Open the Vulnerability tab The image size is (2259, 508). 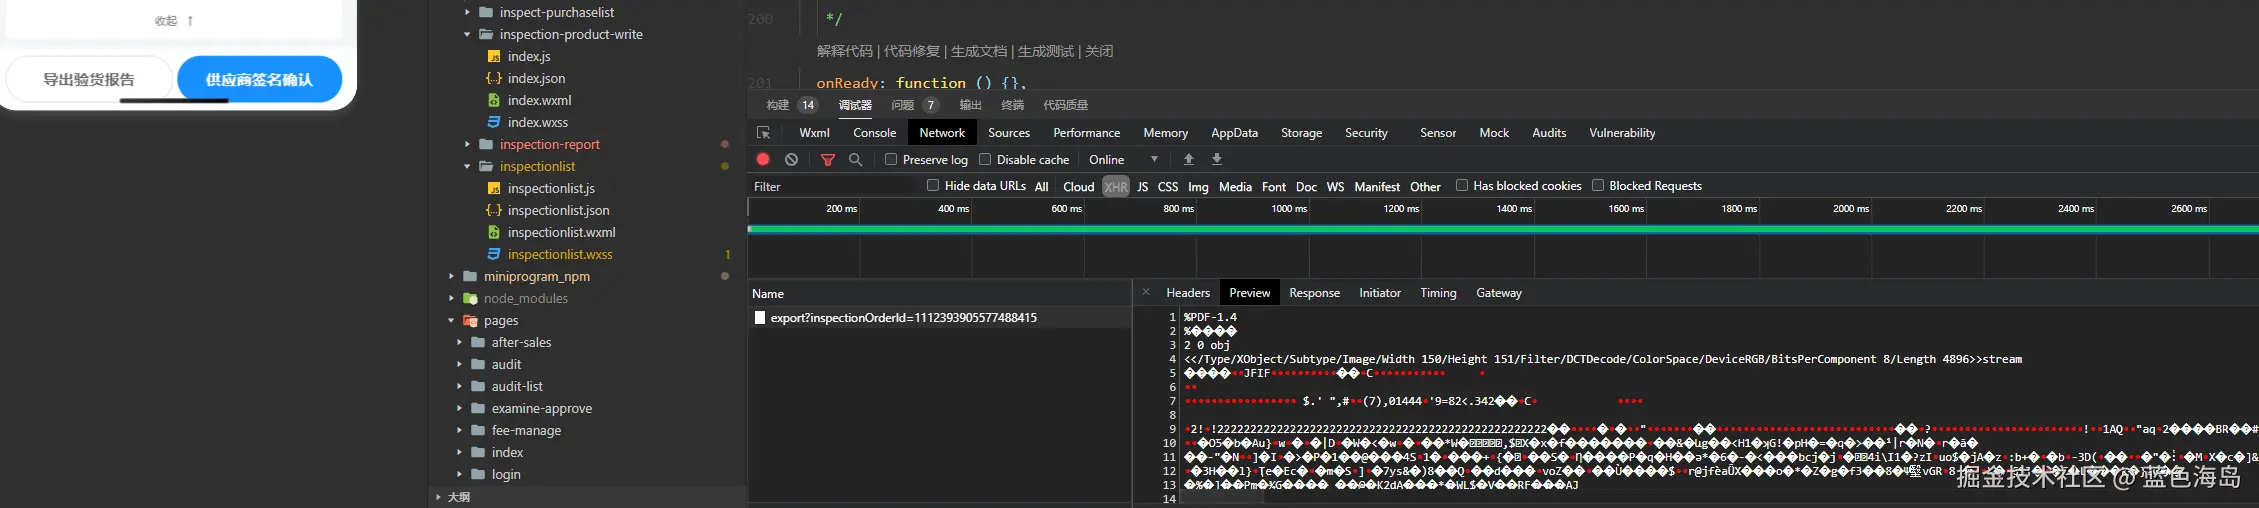(x=1622, y=132)
